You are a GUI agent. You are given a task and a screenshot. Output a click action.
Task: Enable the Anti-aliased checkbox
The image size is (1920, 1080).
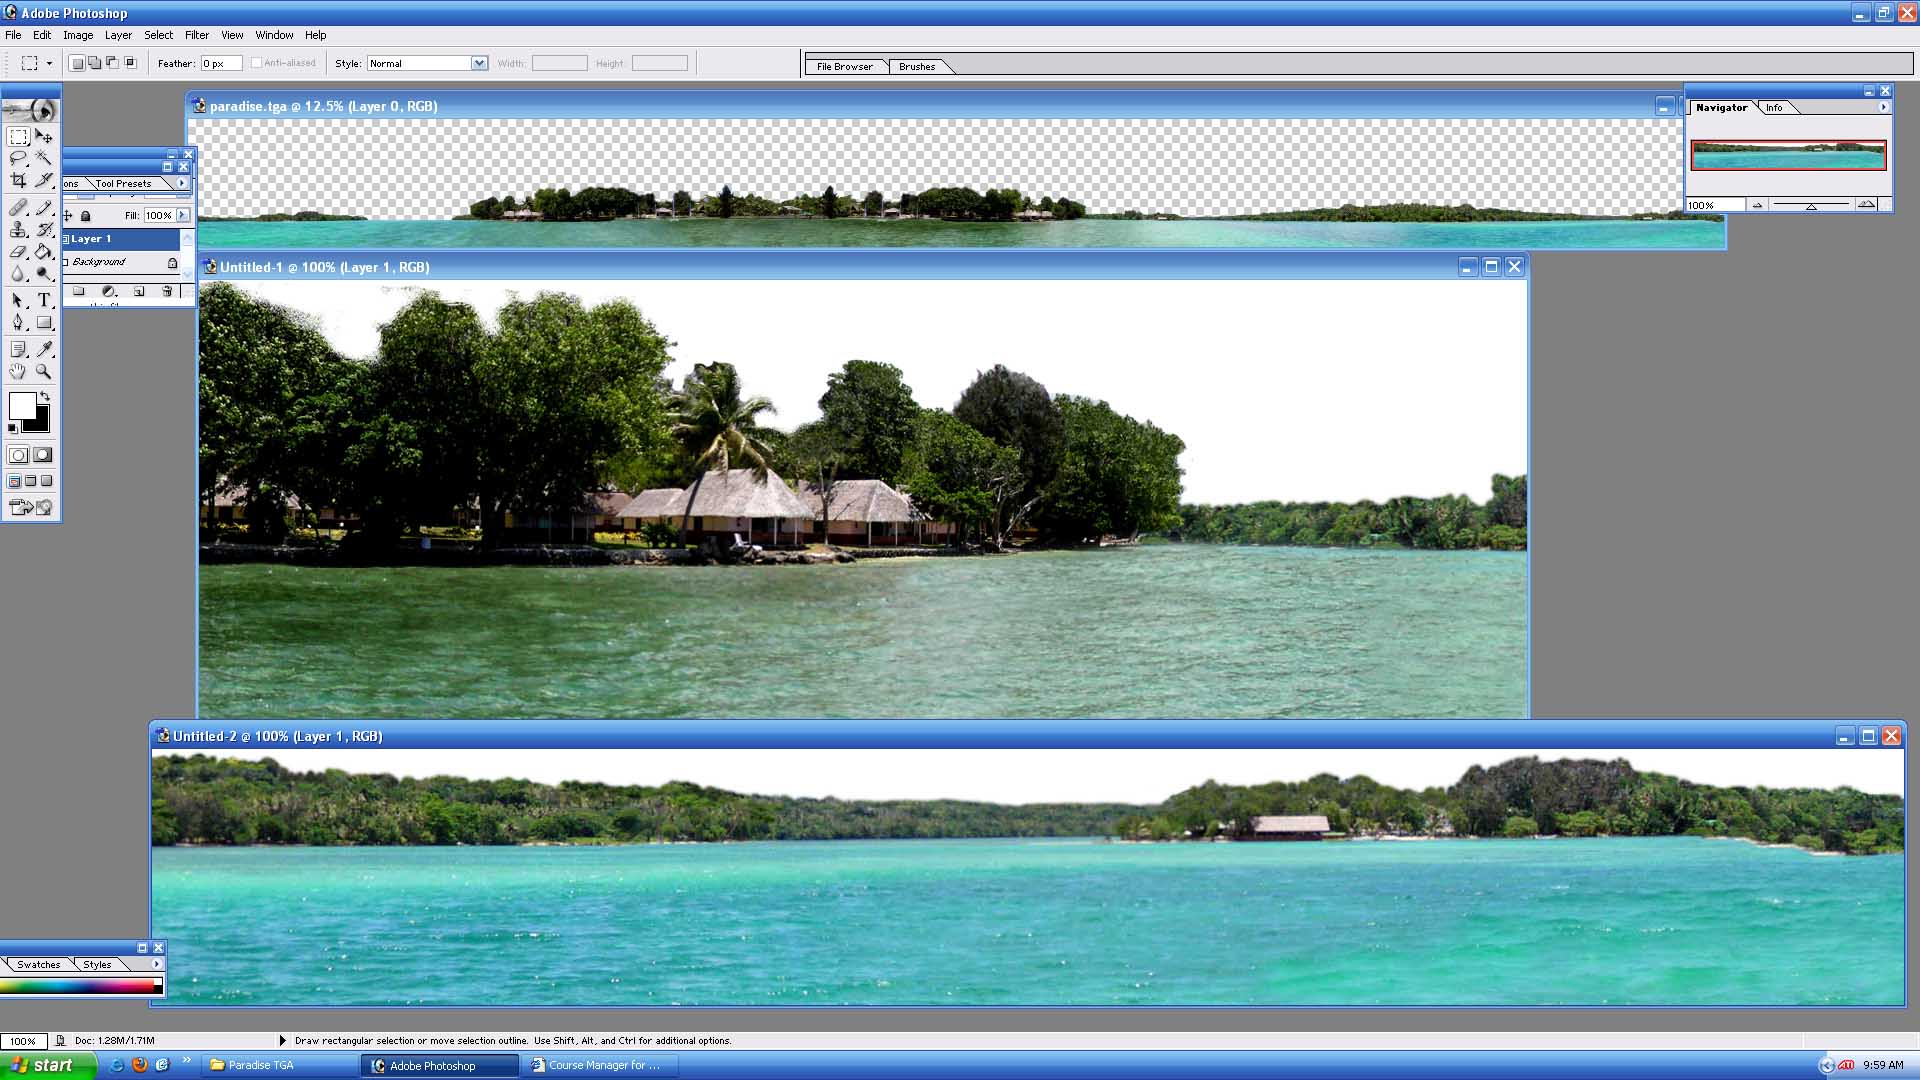(x=257, y=63)
